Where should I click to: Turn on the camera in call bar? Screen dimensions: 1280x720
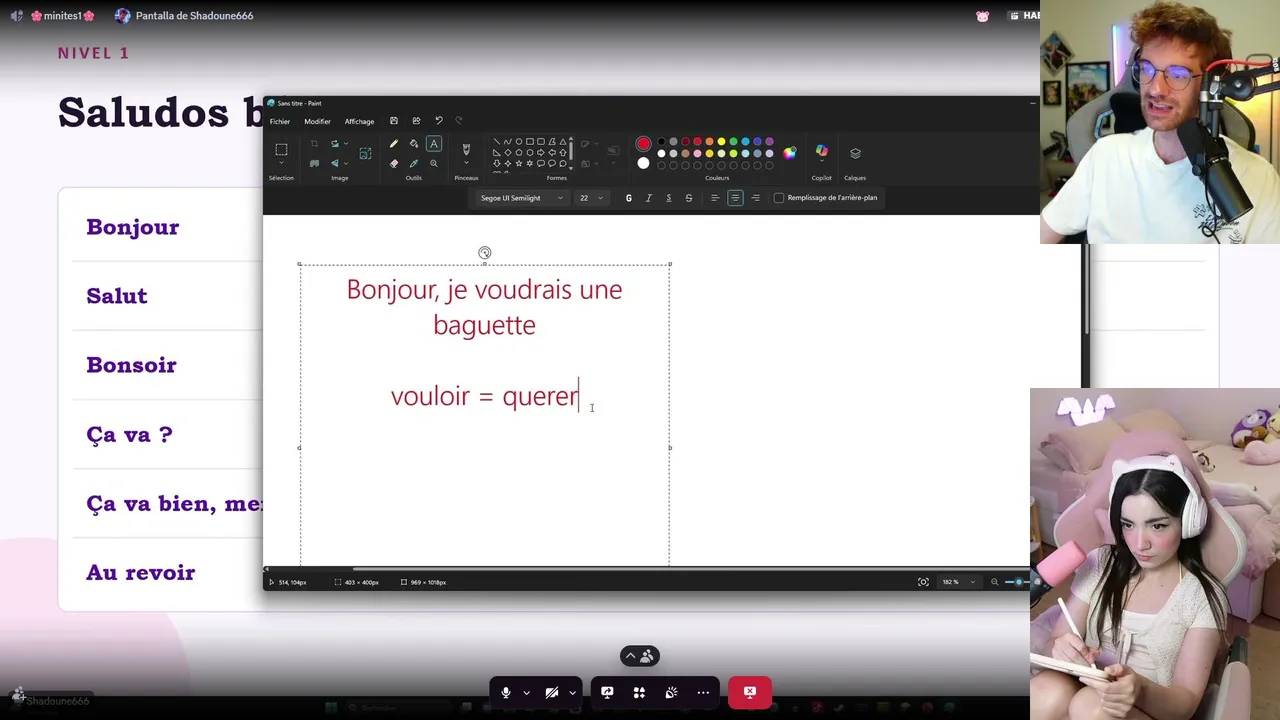pyautogui.click(x=552, y=692)
